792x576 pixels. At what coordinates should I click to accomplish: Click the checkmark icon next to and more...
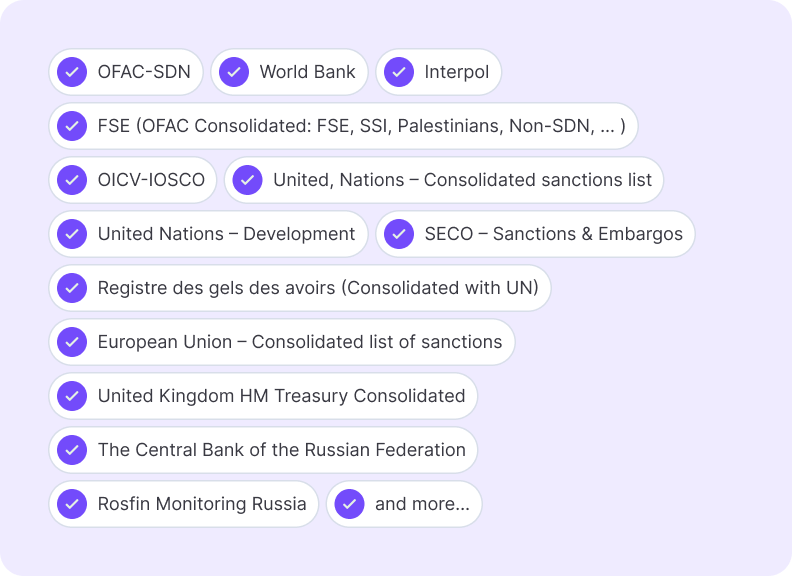tap(350, 504)
